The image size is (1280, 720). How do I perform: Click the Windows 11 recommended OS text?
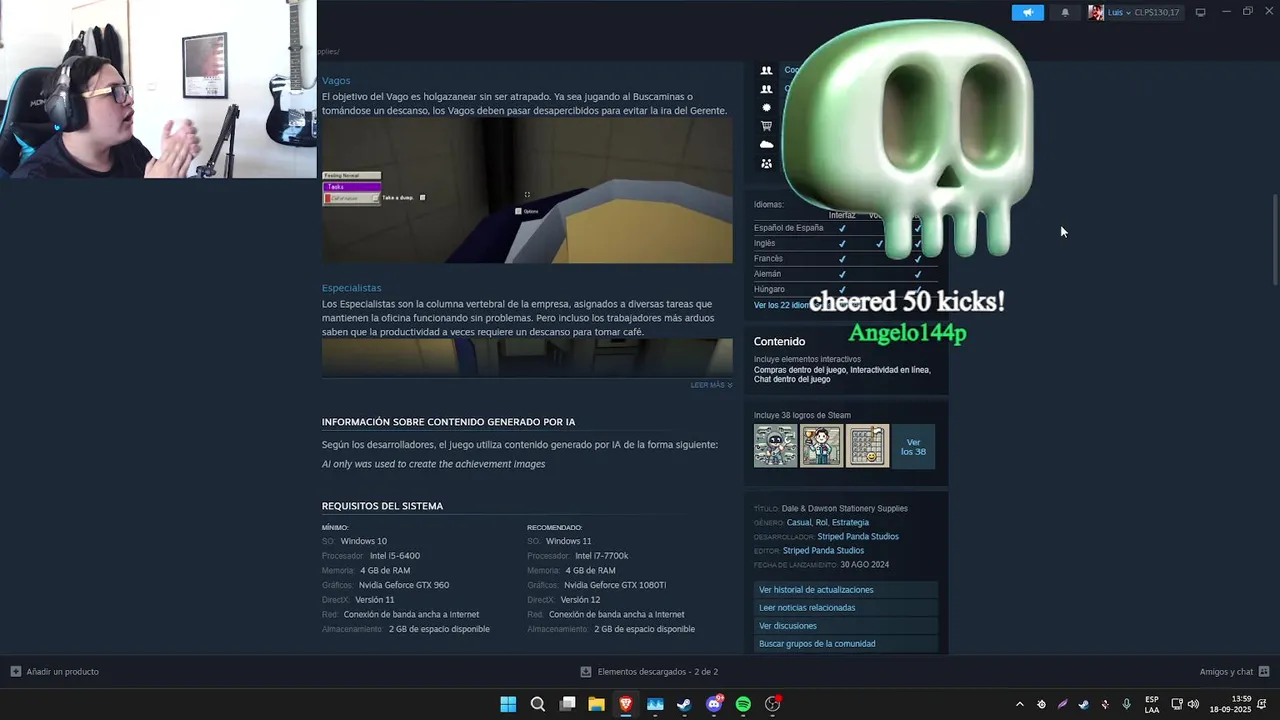pyautogui.click(x=568, y=541)
